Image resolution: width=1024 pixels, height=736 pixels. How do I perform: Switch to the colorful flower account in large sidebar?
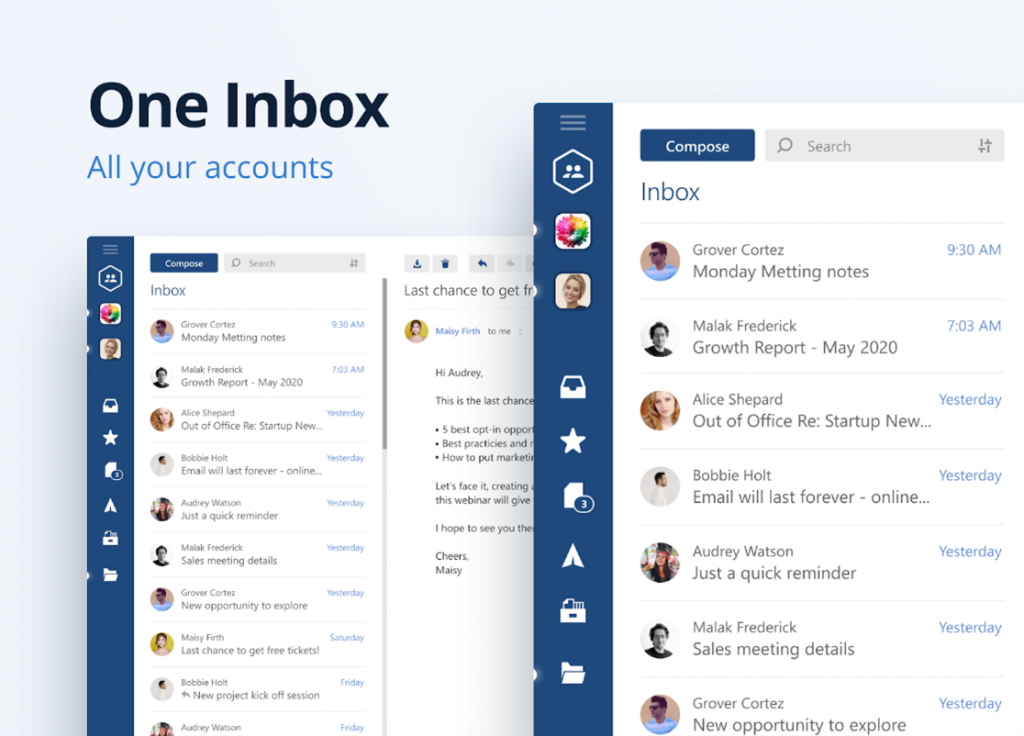pyautogui.click(x=573, y=231)
